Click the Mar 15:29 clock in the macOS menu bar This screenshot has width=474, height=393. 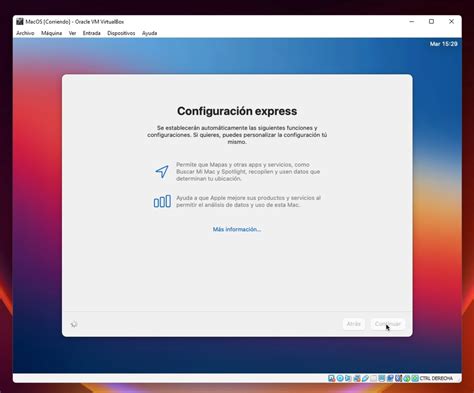click(443, 44)
